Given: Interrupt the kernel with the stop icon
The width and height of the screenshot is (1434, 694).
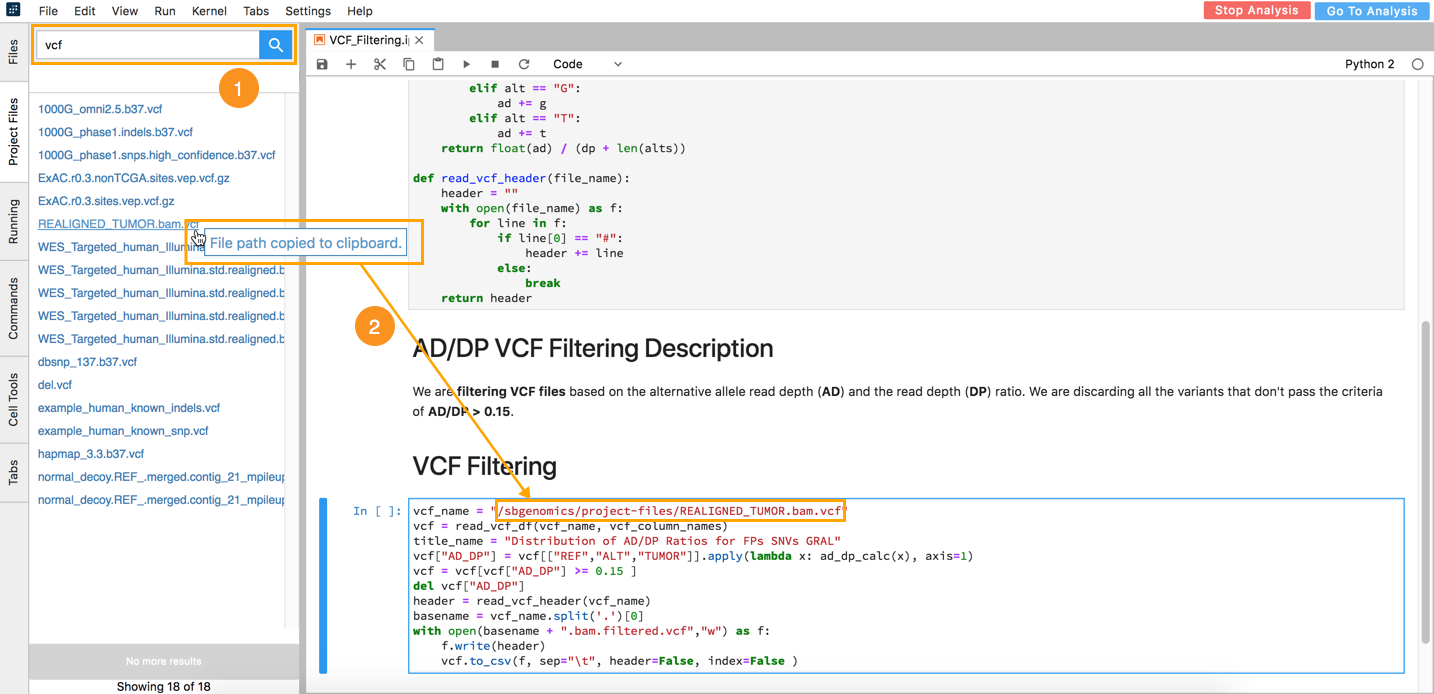Looking at the screenshot, I should [x=495, y=63].
